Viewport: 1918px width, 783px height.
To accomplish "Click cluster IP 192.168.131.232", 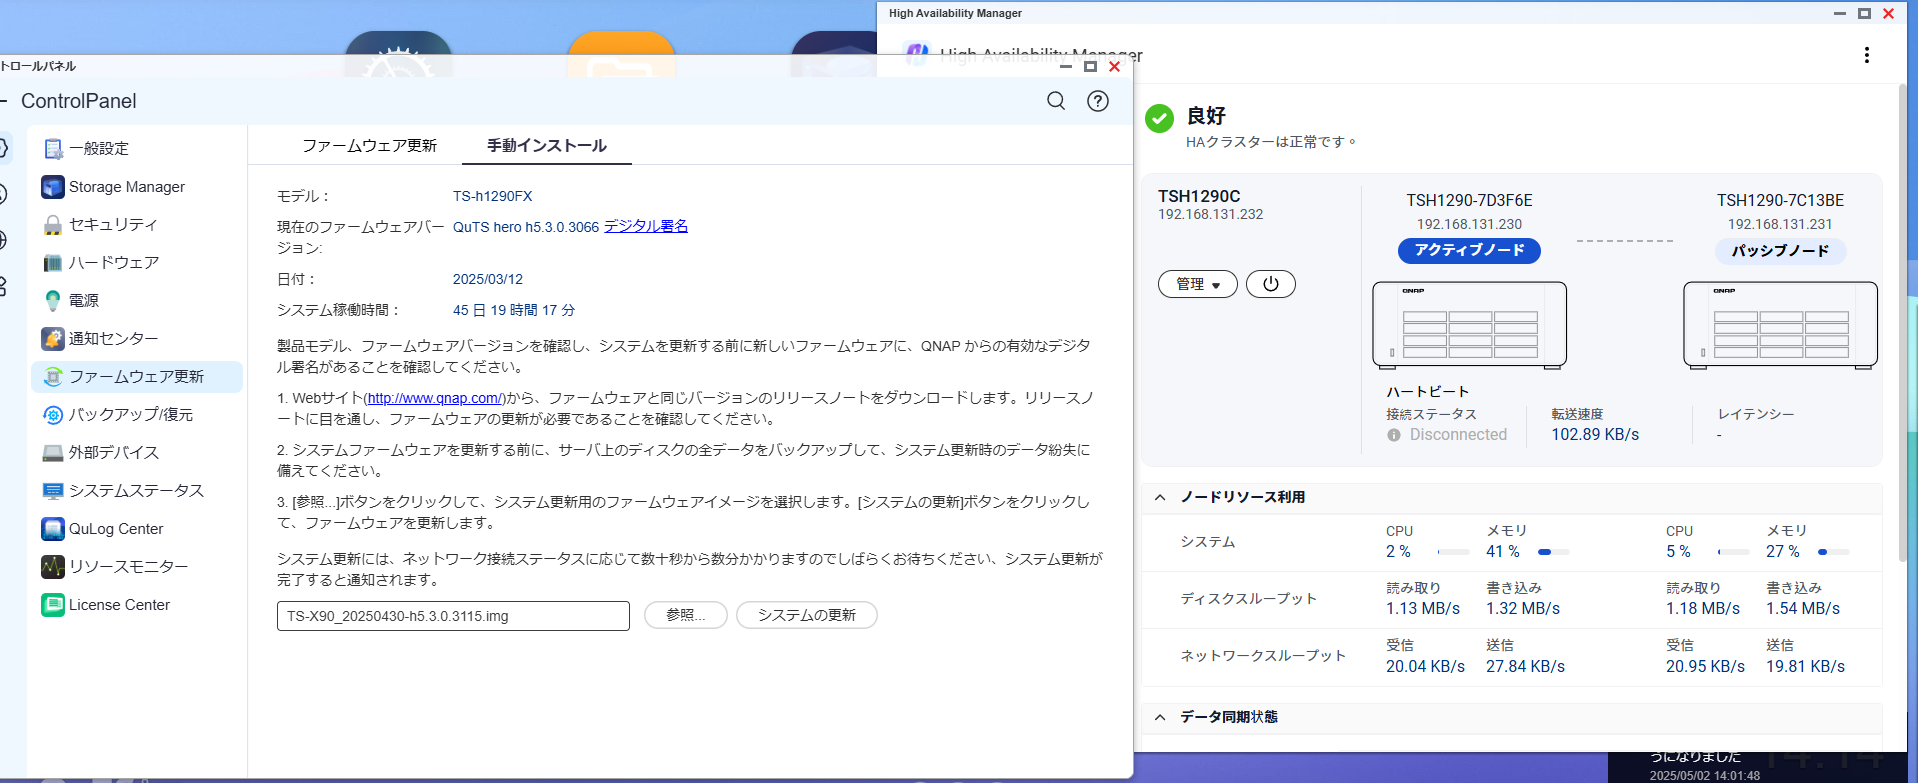I will pos(1211,214).
